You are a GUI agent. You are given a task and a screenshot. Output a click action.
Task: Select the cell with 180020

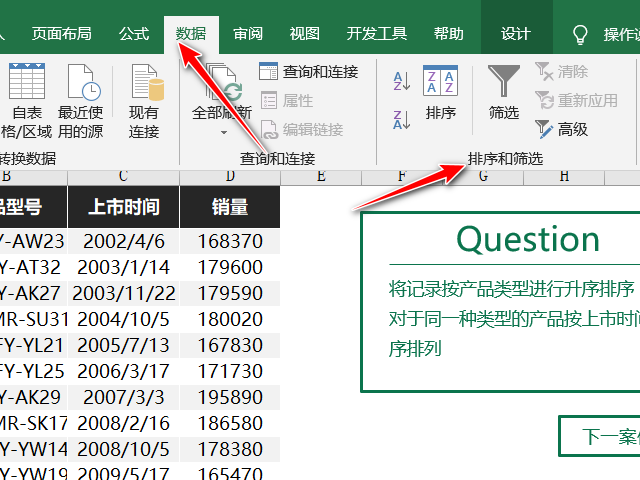pyautogui.click(x=230, y=320)
